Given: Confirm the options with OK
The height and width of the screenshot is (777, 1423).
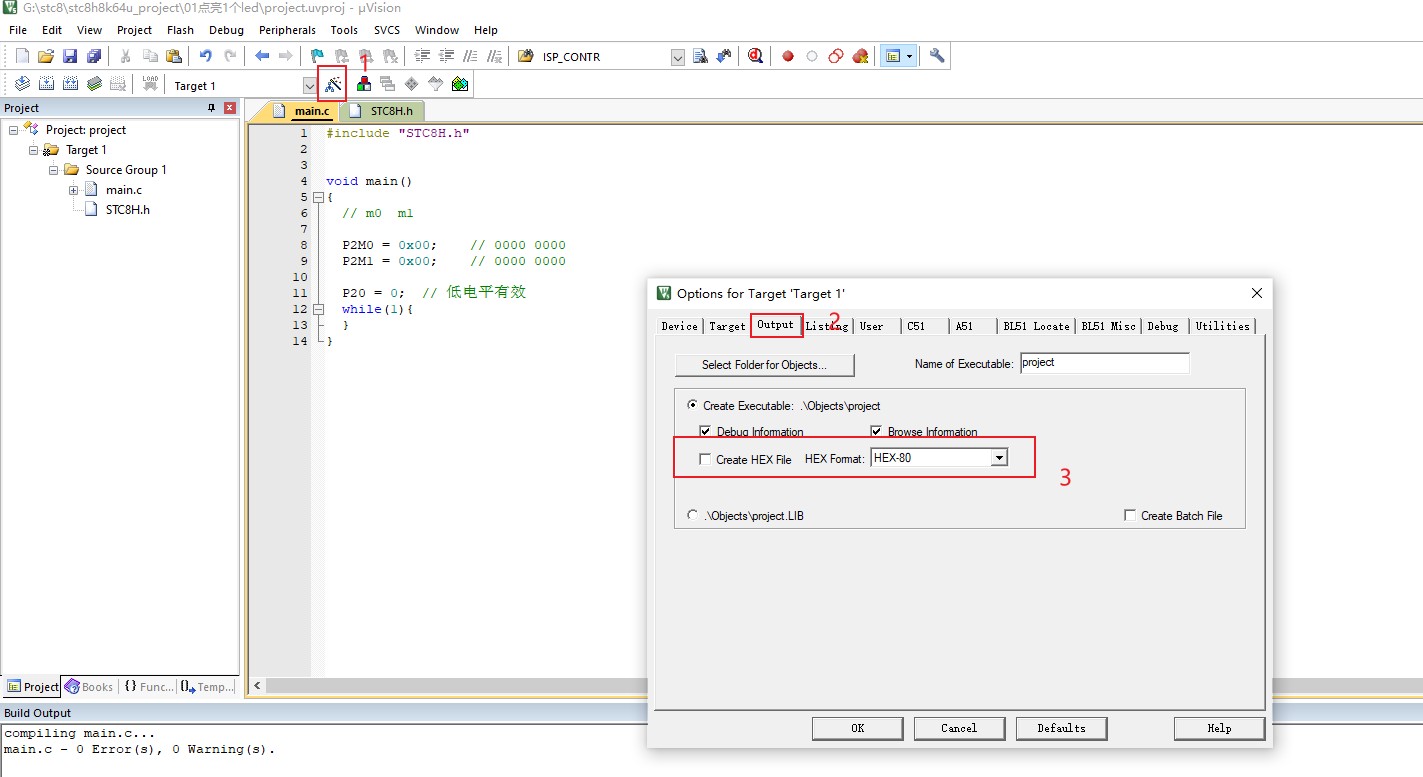Looking at the screenshot, I should (x=858, y=728).
